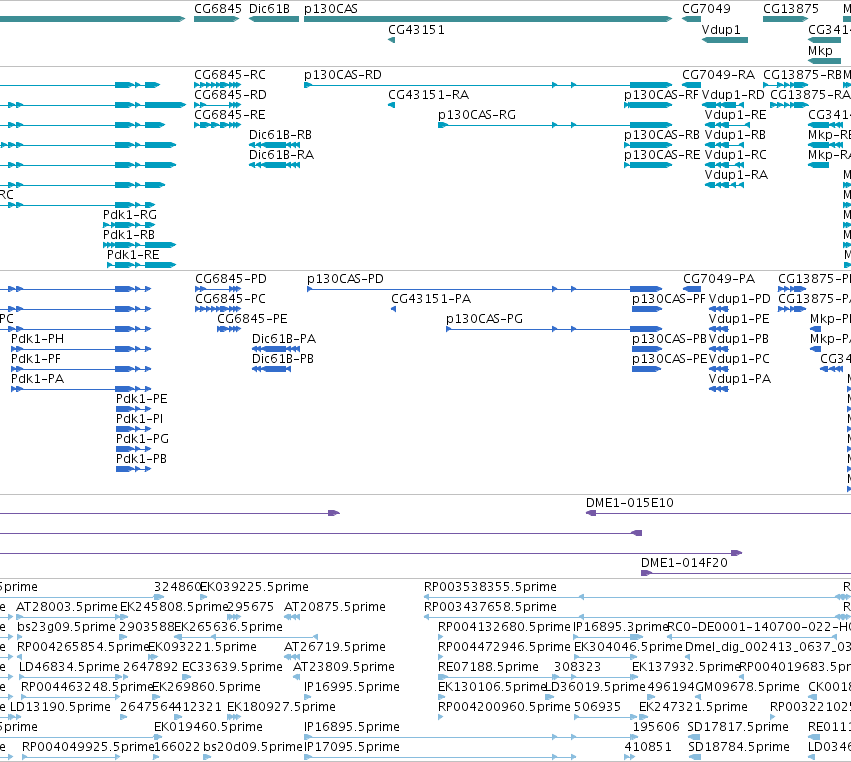
Task: Click transcript Pdk1-RB
Action: click(129, 235)
